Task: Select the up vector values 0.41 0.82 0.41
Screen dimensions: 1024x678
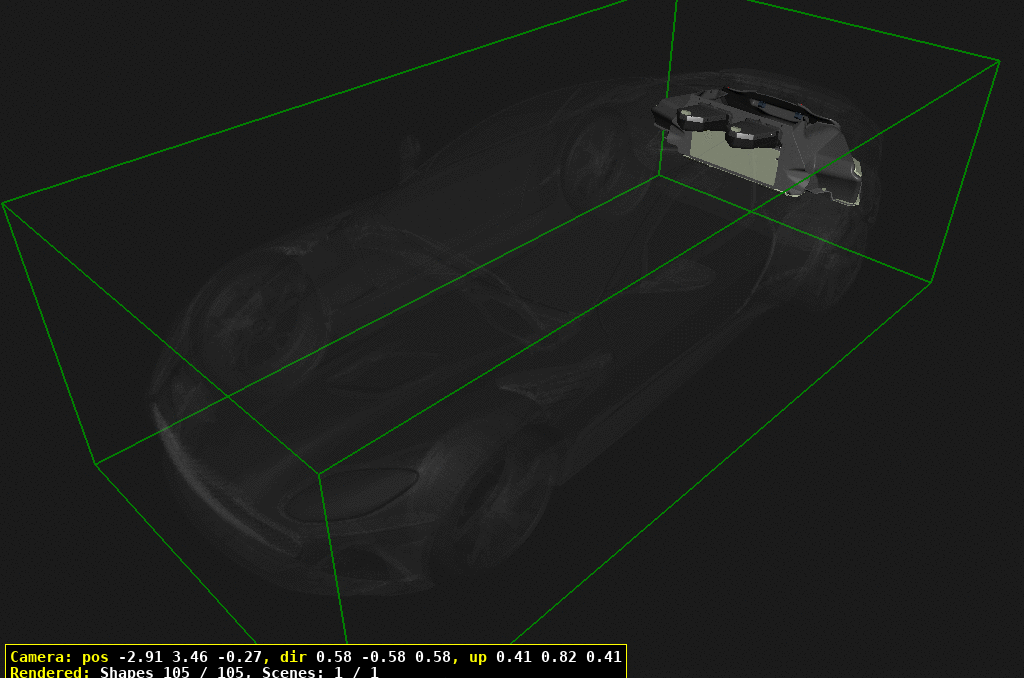Action: (560, 657)
